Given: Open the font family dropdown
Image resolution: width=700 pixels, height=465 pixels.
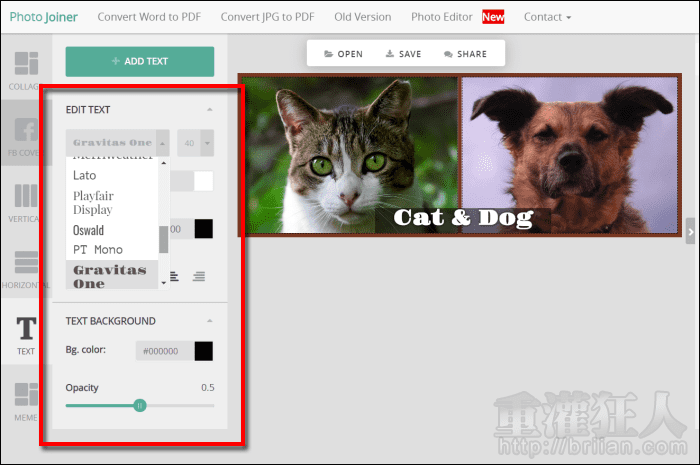Looking at the screenshot, I should tap(120, 143).
